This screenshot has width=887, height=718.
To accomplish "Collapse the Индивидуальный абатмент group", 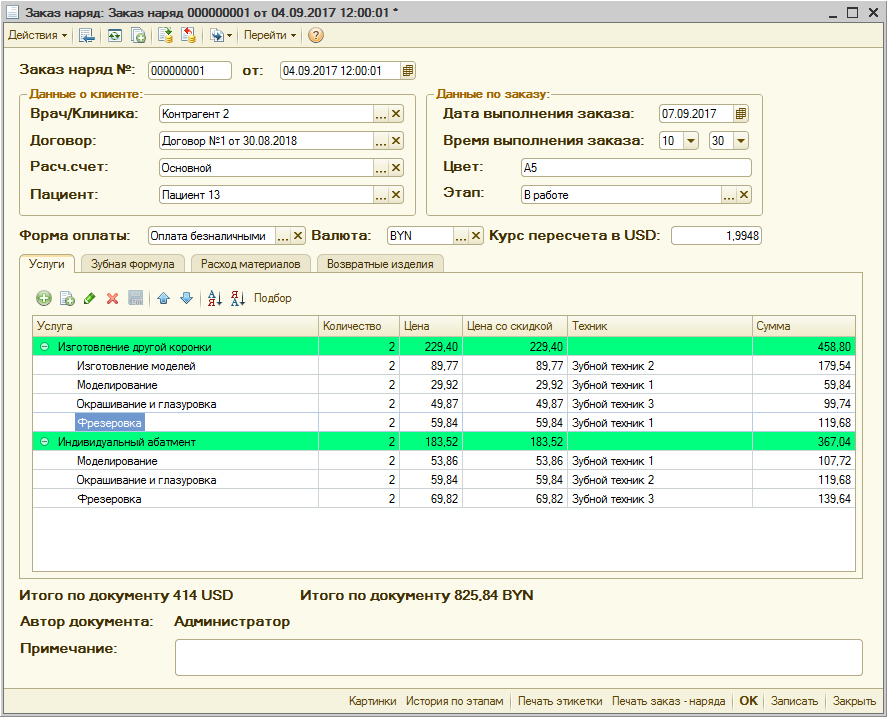I will [x=45, y=442].
